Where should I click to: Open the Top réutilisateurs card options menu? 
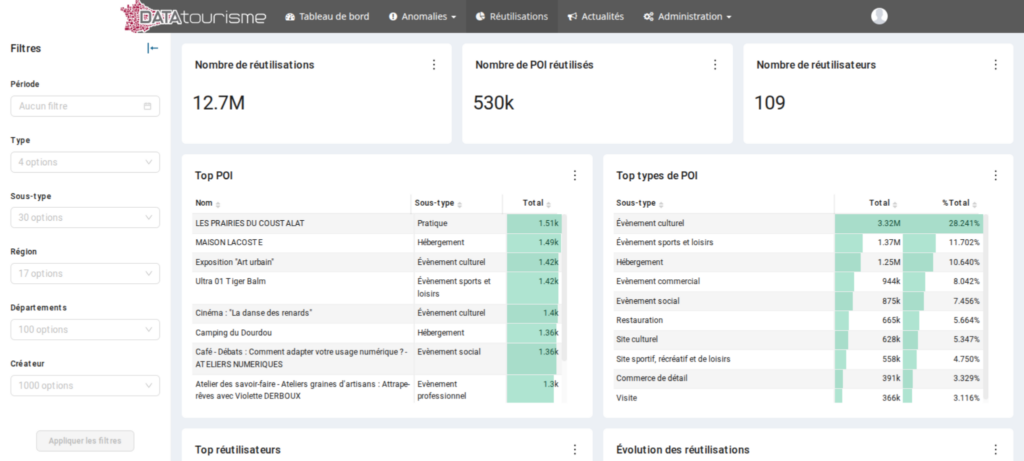(x=574, y=450)
